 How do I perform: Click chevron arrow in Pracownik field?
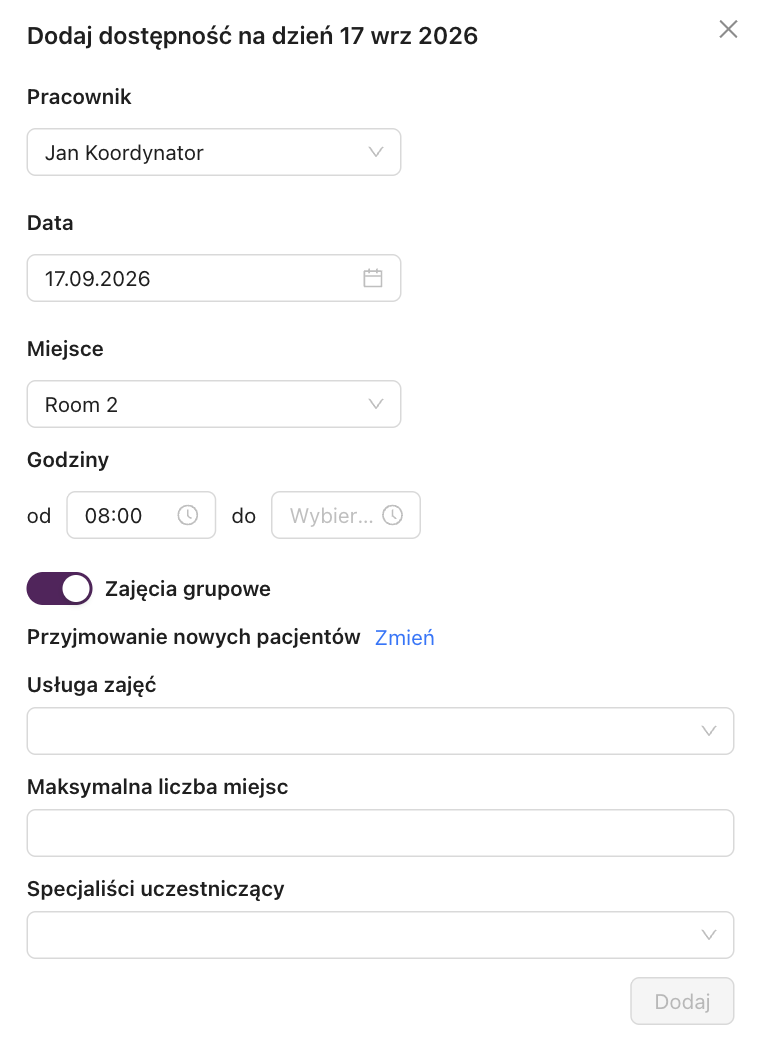coord(376,152)
